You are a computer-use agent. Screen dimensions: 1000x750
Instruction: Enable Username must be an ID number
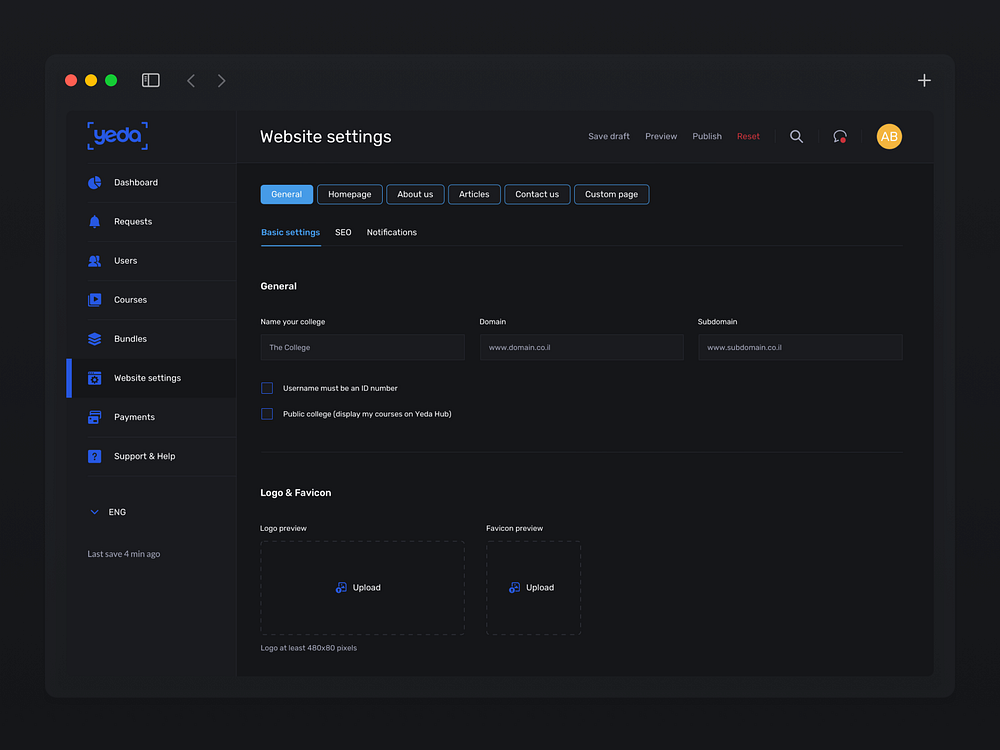pos(266,388)
